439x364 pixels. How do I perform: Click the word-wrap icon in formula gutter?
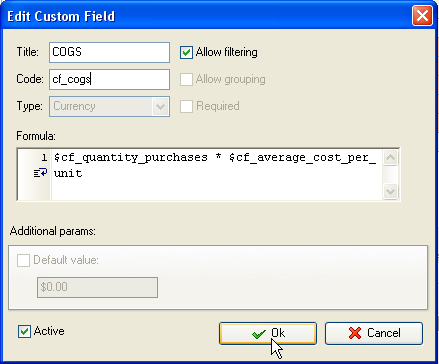coord(40,173)
